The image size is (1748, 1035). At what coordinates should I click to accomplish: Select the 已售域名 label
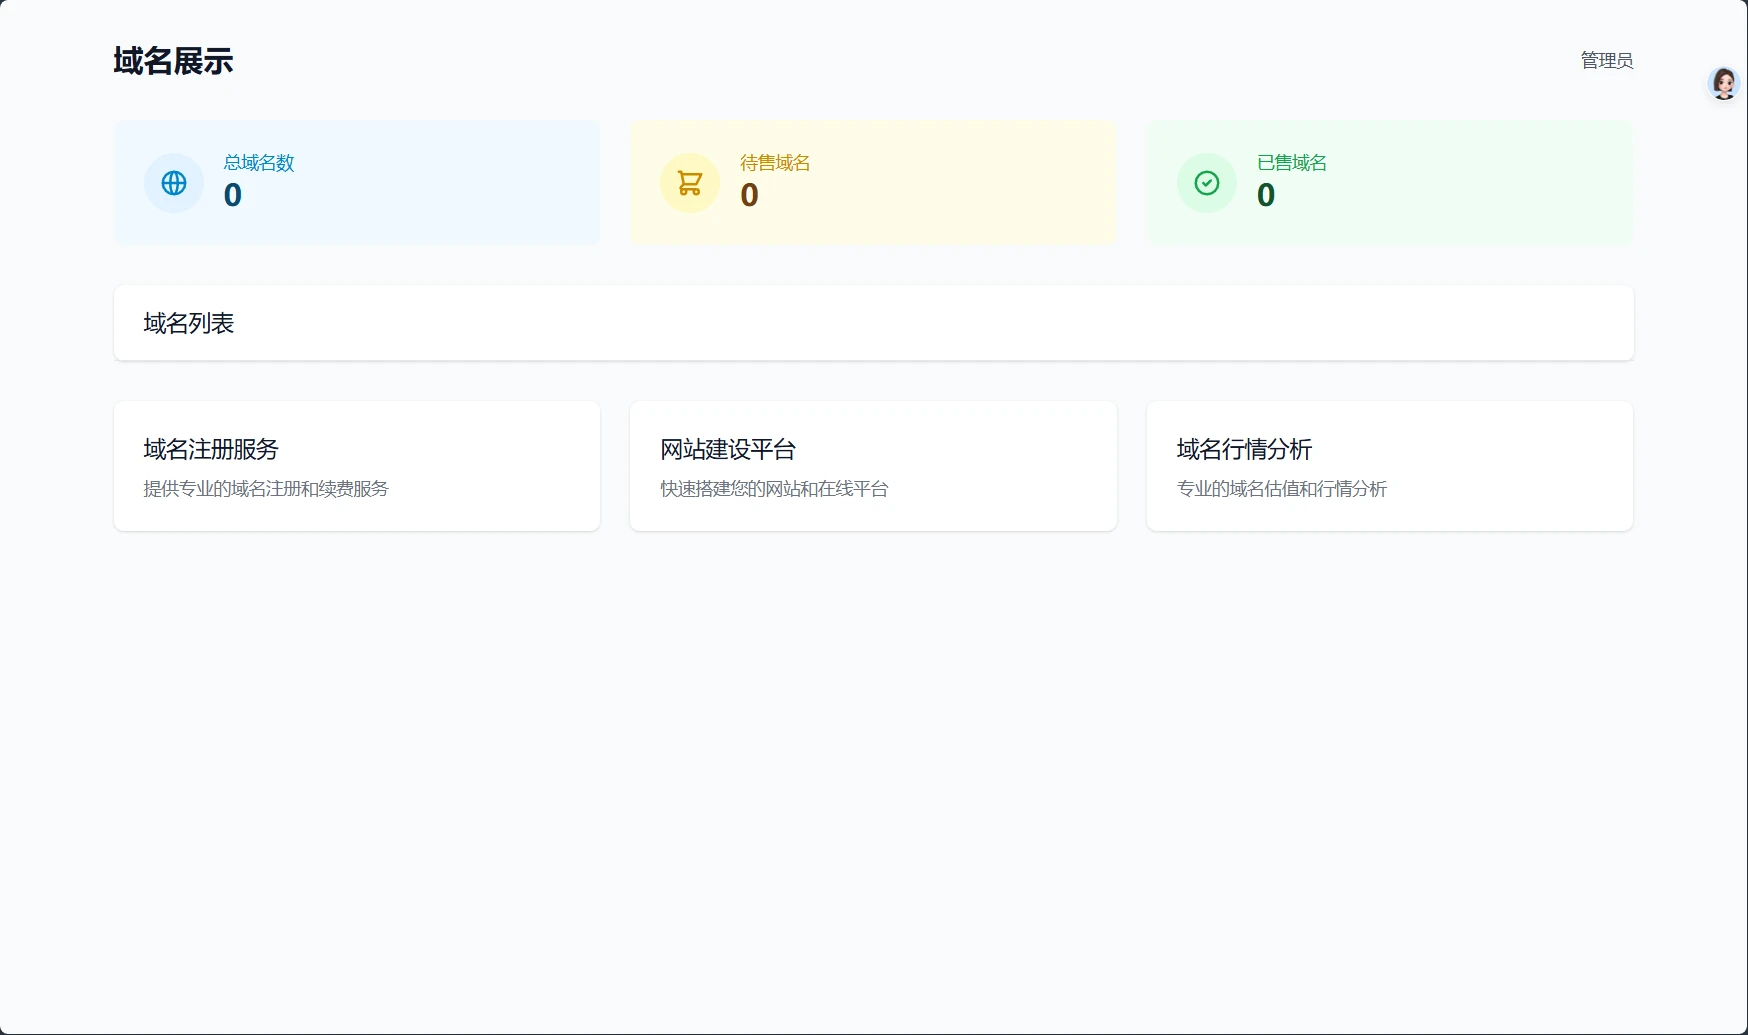pos(1292,163)
